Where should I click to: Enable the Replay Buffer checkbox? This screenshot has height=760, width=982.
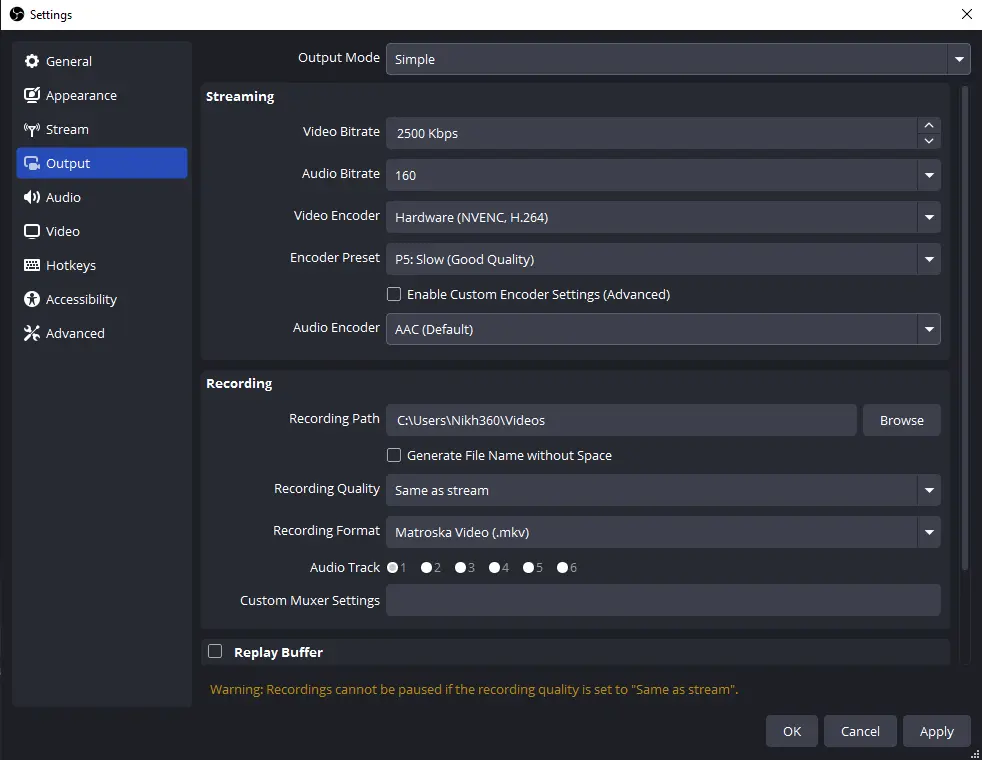[x=215, y=652]
